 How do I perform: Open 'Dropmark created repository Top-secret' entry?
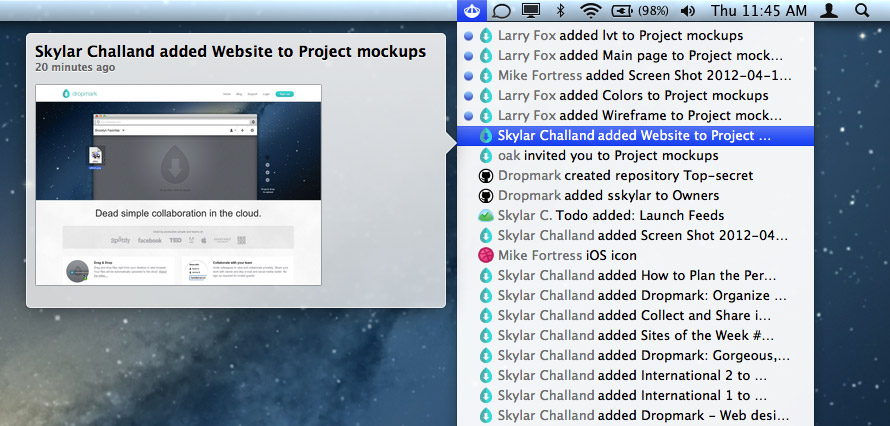coord(635,175)
